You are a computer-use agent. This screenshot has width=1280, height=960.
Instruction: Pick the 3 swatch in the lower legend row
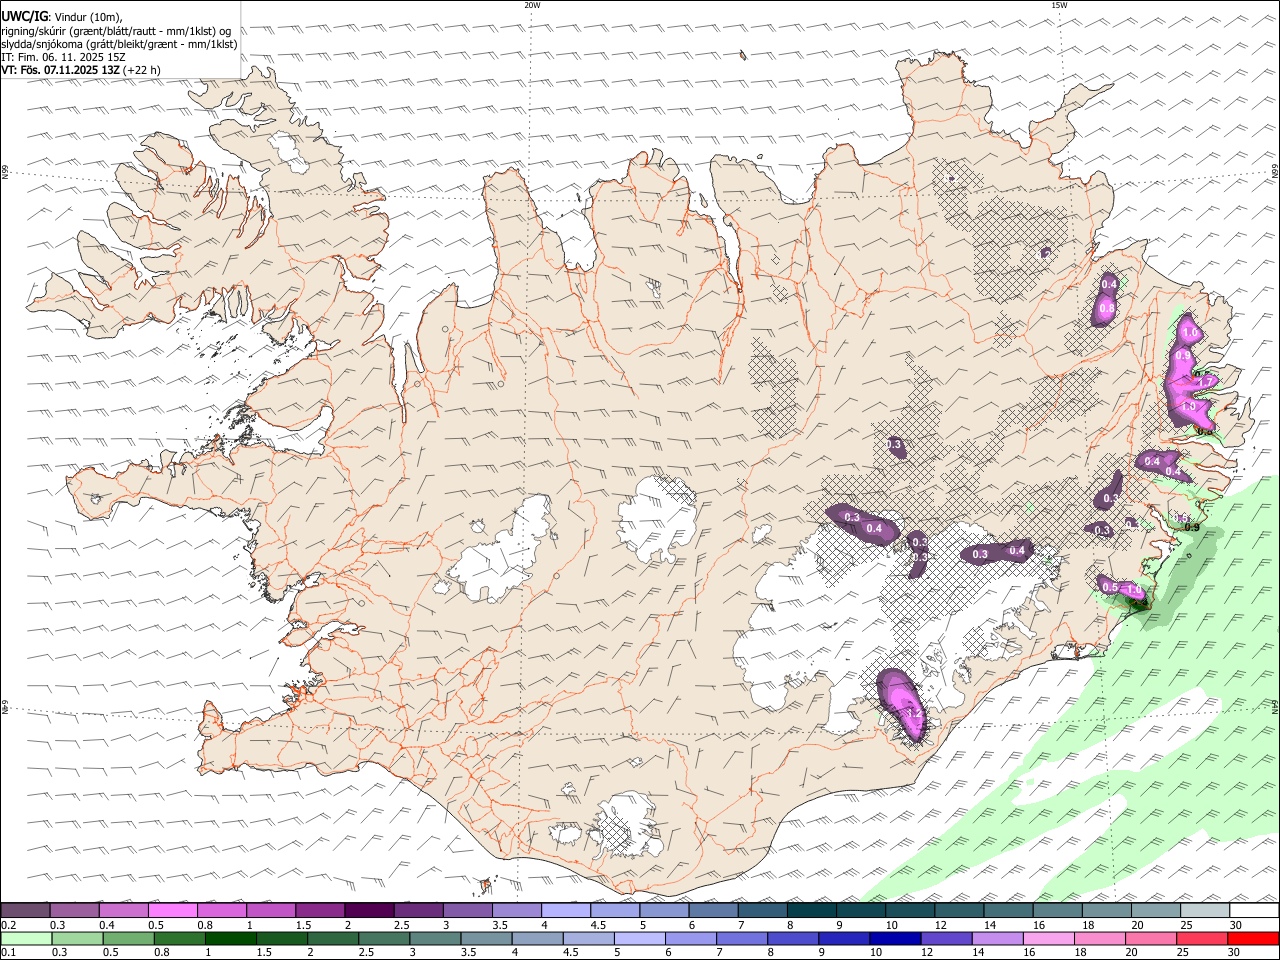435,939
